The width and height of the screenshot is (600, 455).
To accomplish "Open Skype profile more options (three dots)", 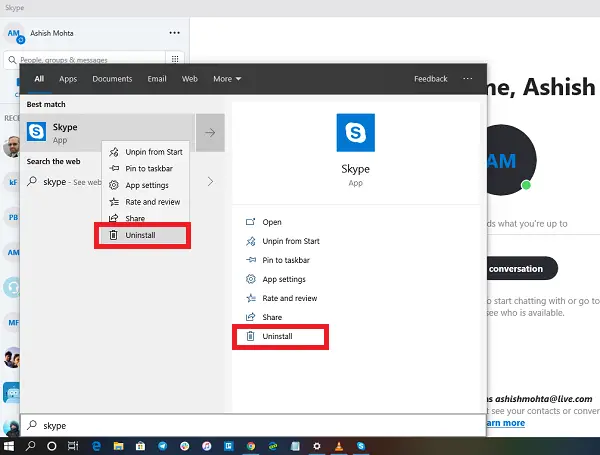I will 174,33.
